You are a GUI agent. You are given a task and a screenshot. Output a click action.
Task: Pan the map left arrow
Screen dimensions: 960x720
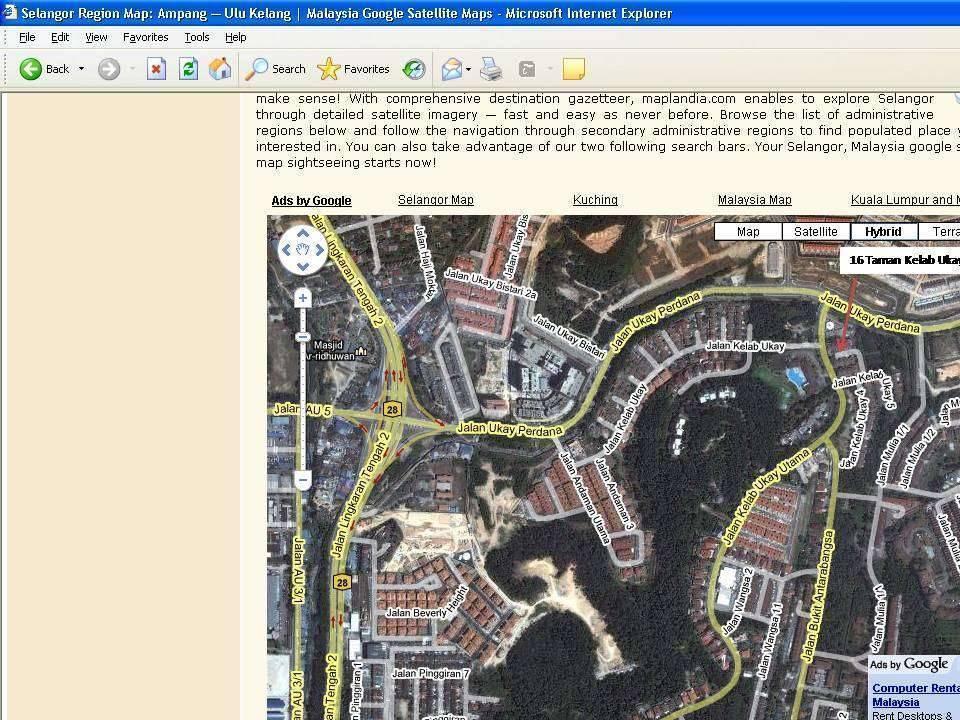coord(286,250)
